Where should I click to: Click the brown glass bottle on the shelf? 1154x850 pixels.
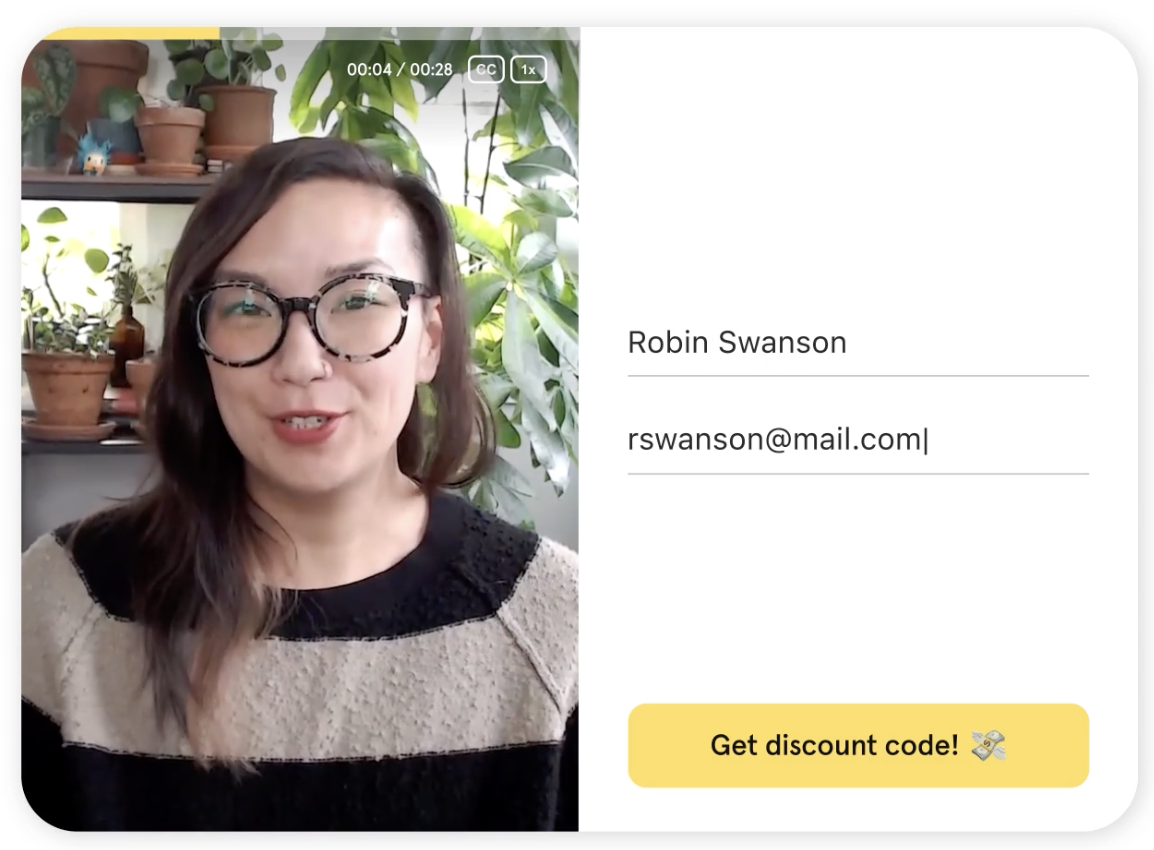click(x=127, y=344)
